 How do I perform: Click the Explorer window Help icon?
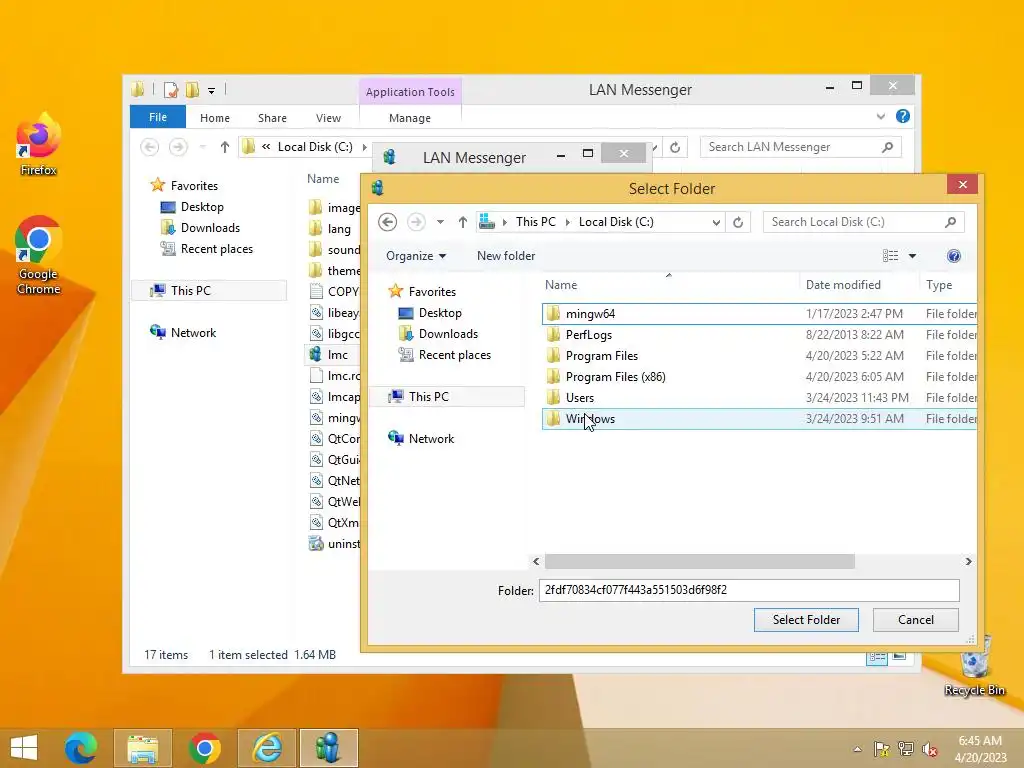903,116
